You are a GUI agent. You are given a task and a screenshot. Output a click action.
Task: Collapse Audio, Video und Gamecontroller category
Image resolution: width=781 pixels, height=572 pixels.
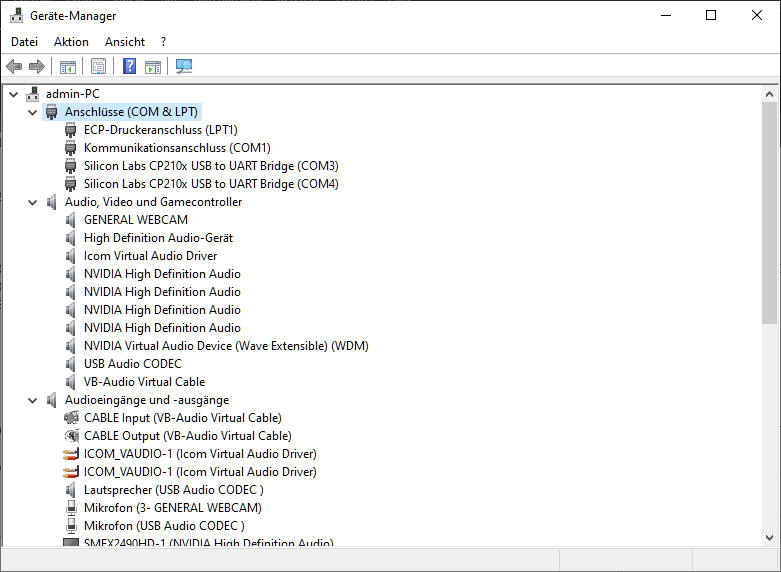pyautogui.click(x=32, y=202)
